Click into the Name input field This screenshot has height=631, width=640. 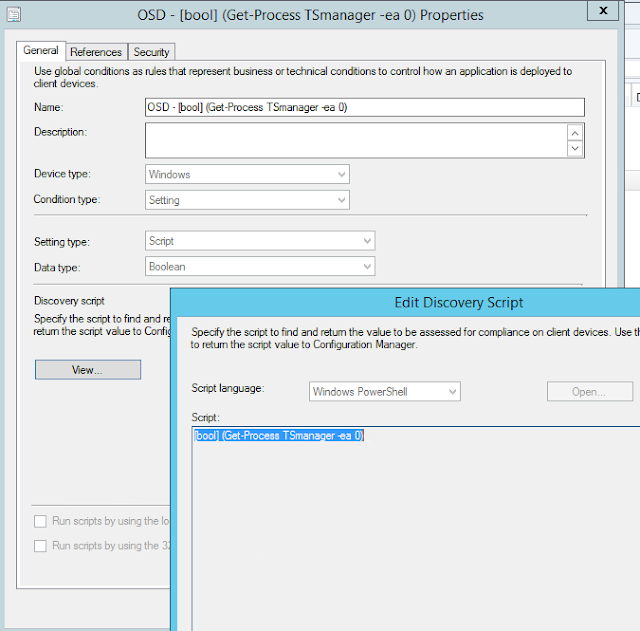[x=364, y=107]
